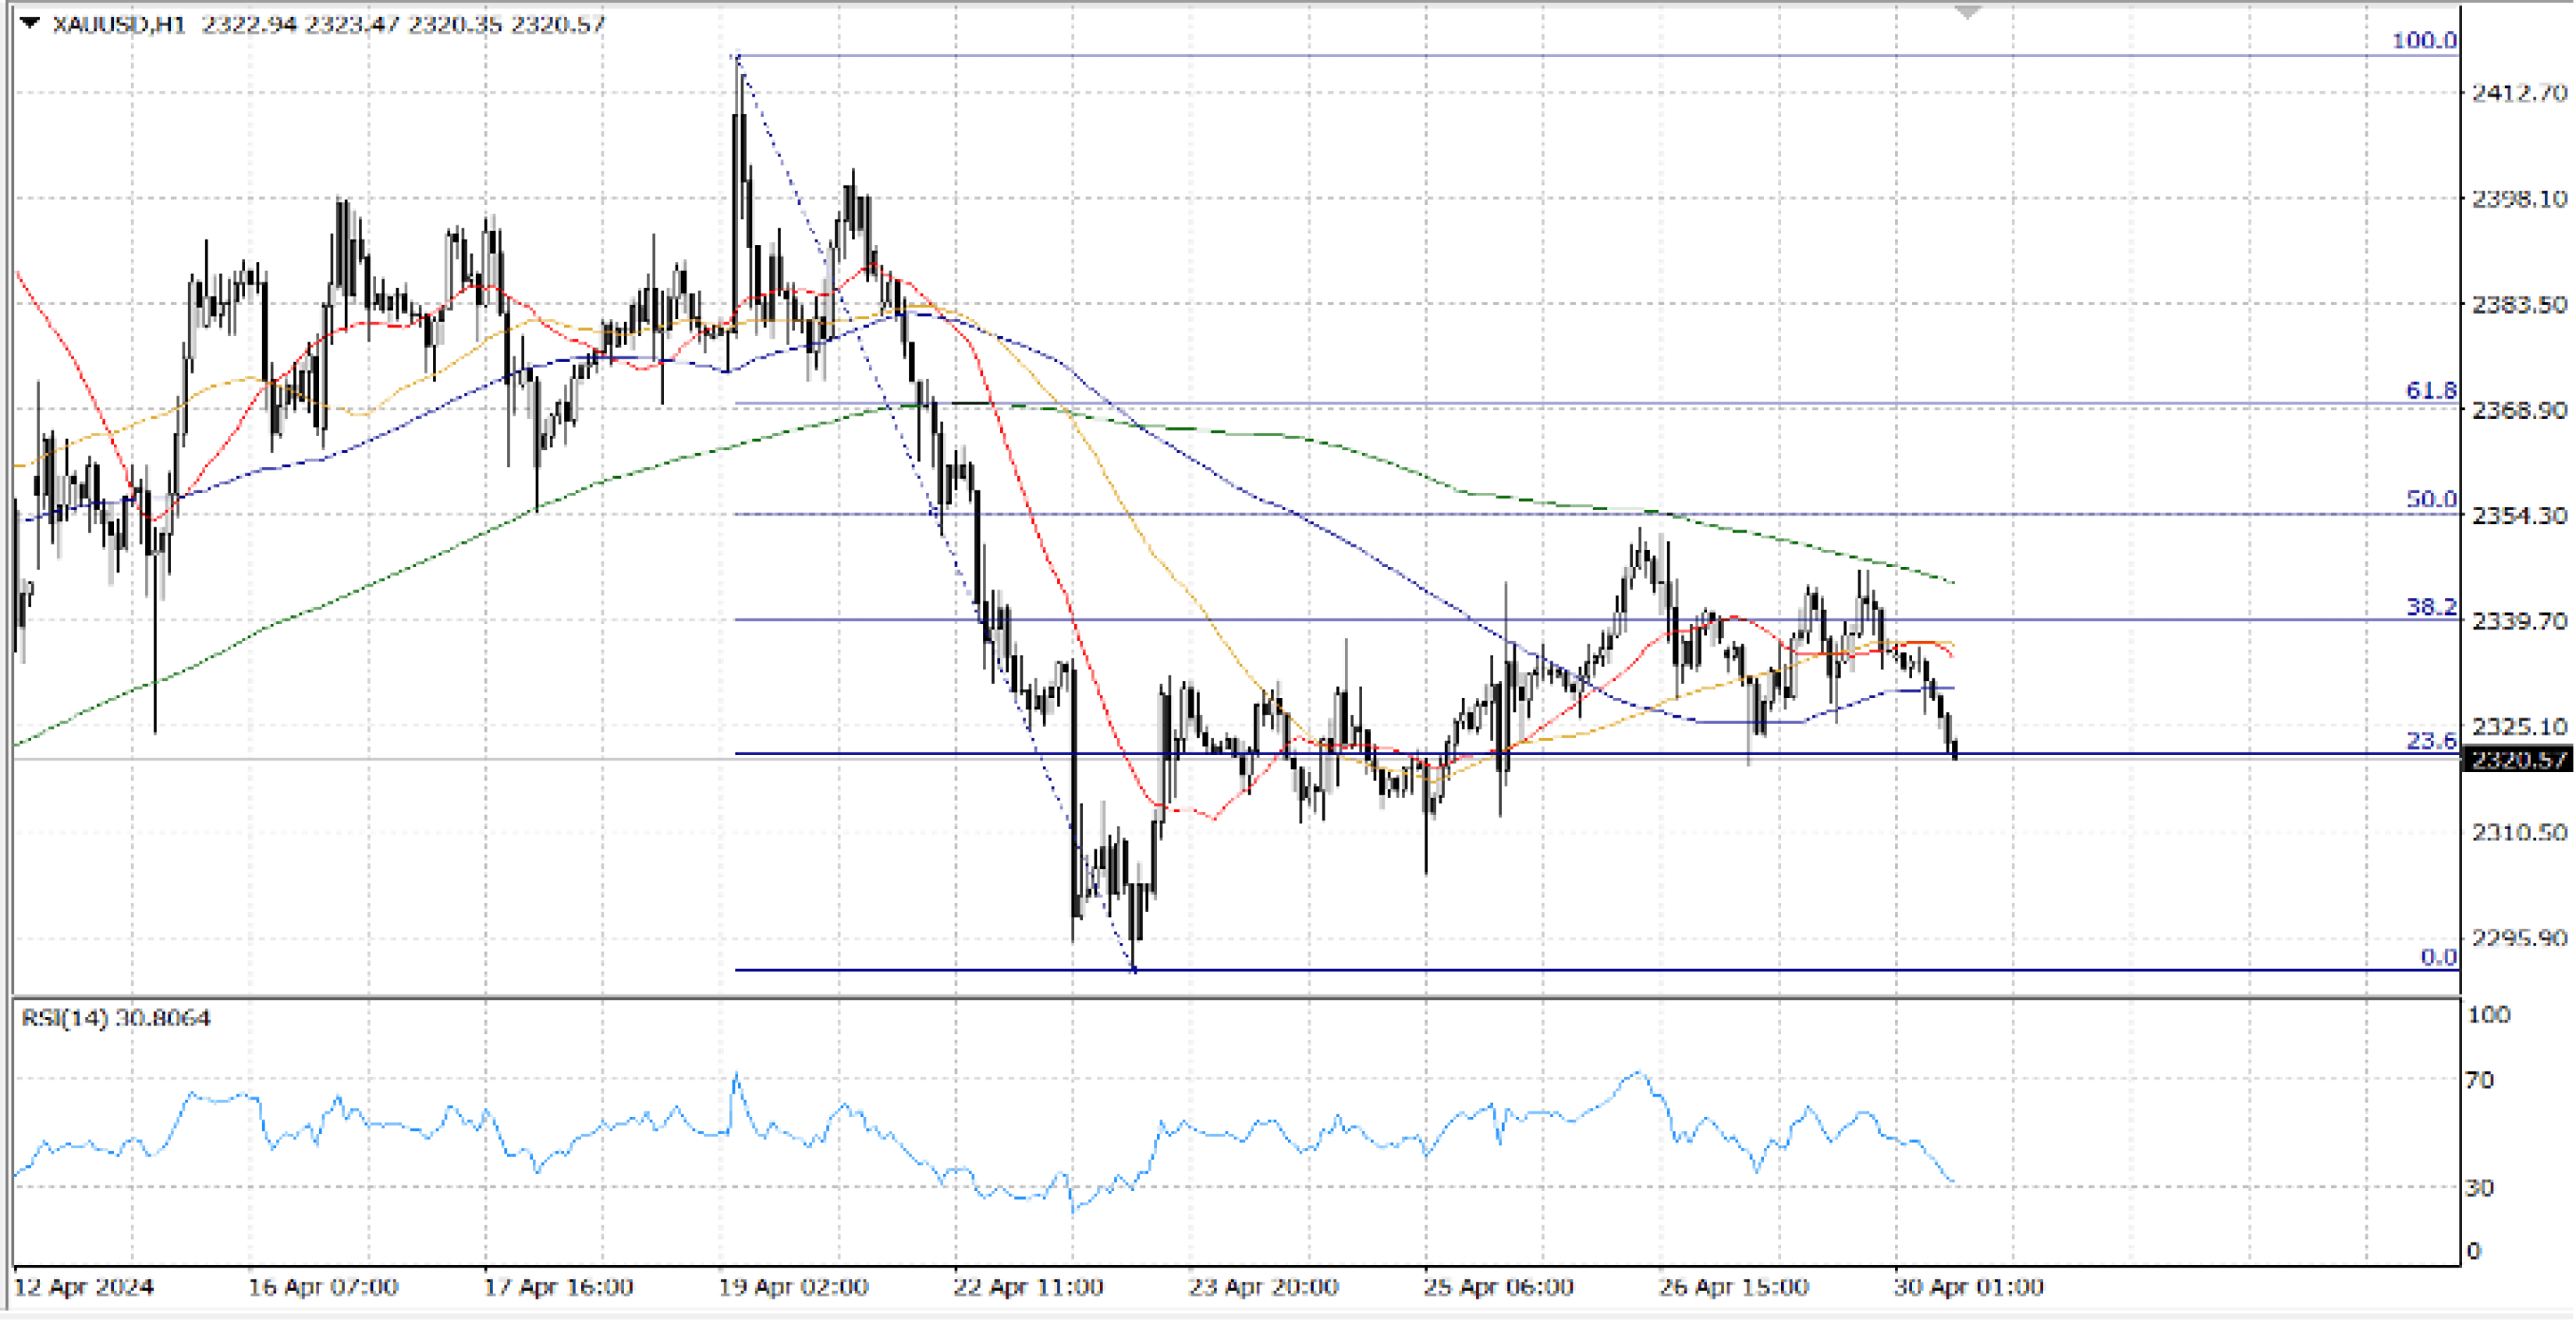Select the 100.0 Fibonacci level label
2576x1322 pixels.
coord(2423,41)
